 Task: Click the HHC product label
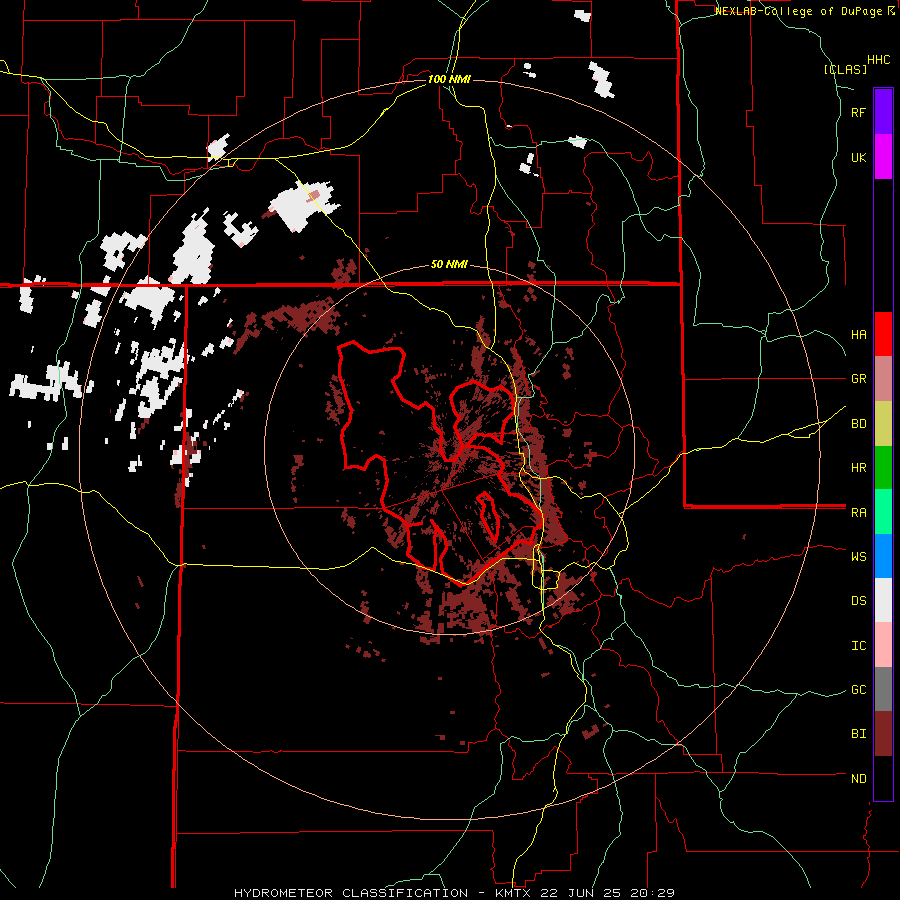[x=879, y=60]
